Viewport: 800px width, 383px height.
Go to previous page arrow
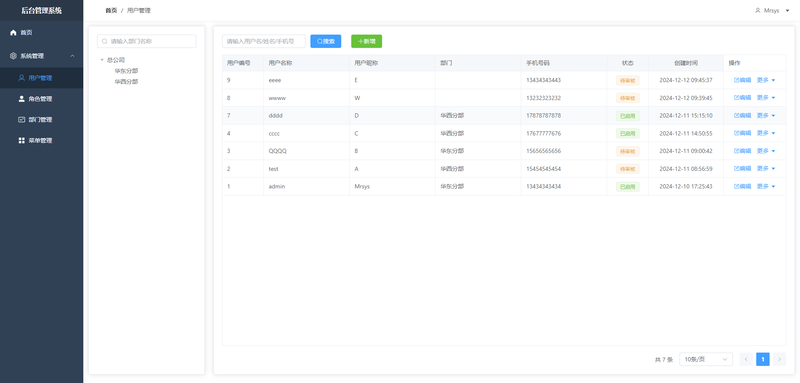[x=745, y=360]
